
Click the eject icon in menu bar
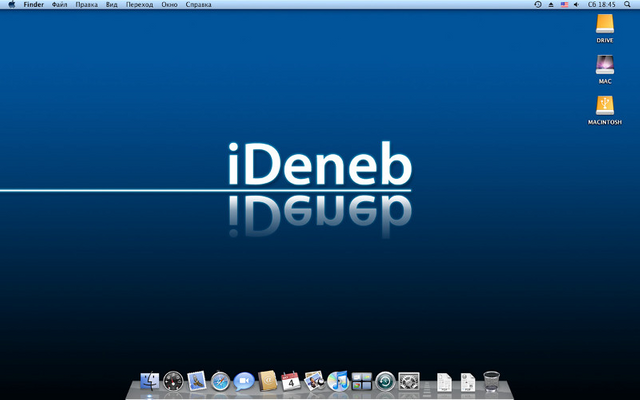(x=551, y=4)
